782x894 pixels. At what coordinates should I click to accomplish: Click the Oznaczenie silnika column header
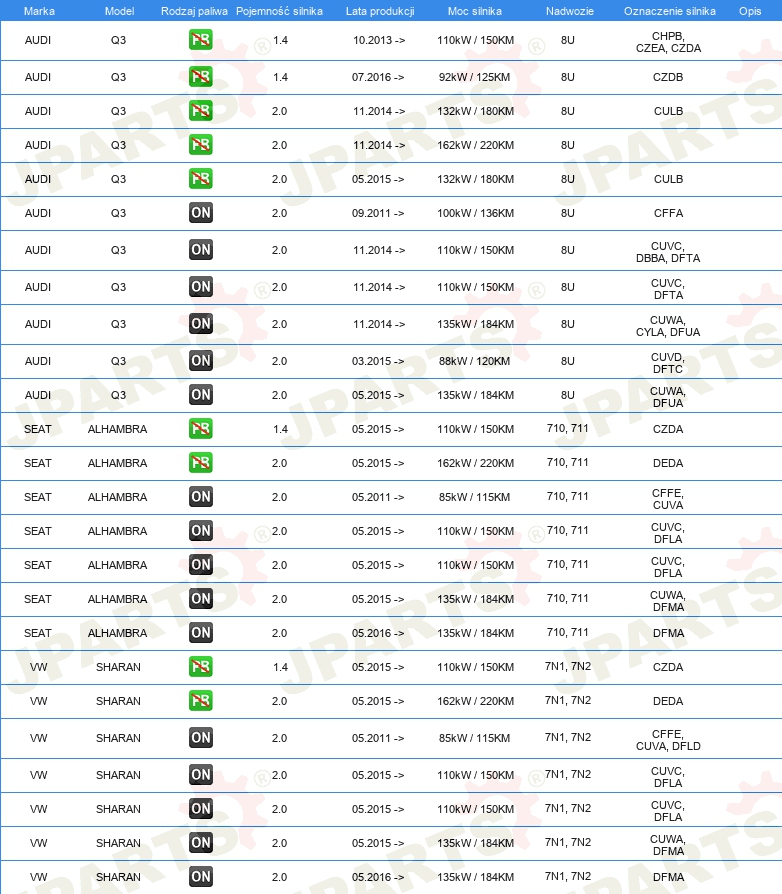(x=670, y=11)
